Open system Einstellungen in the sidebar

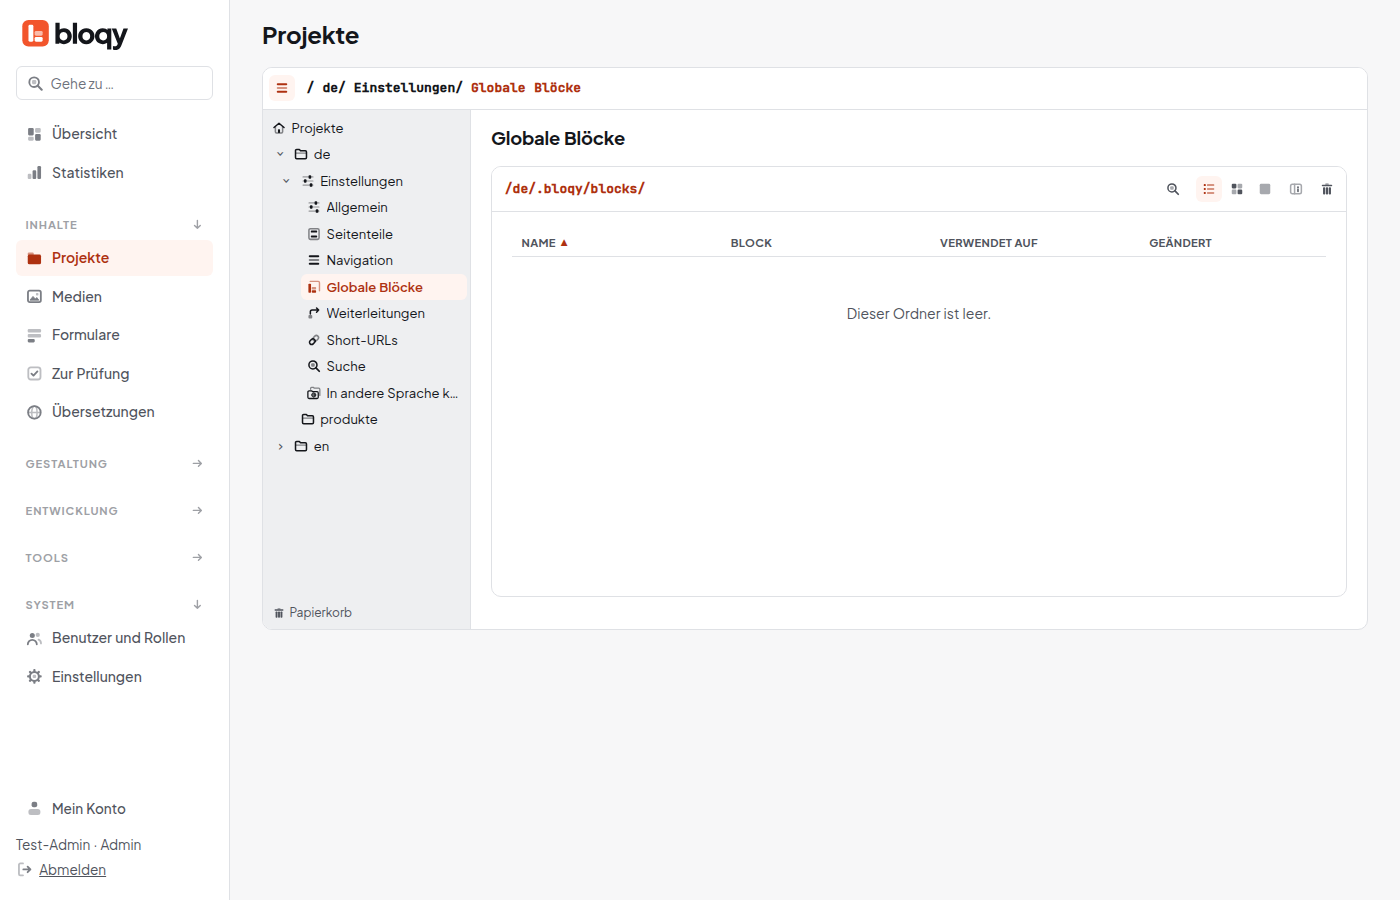[114, 677]
